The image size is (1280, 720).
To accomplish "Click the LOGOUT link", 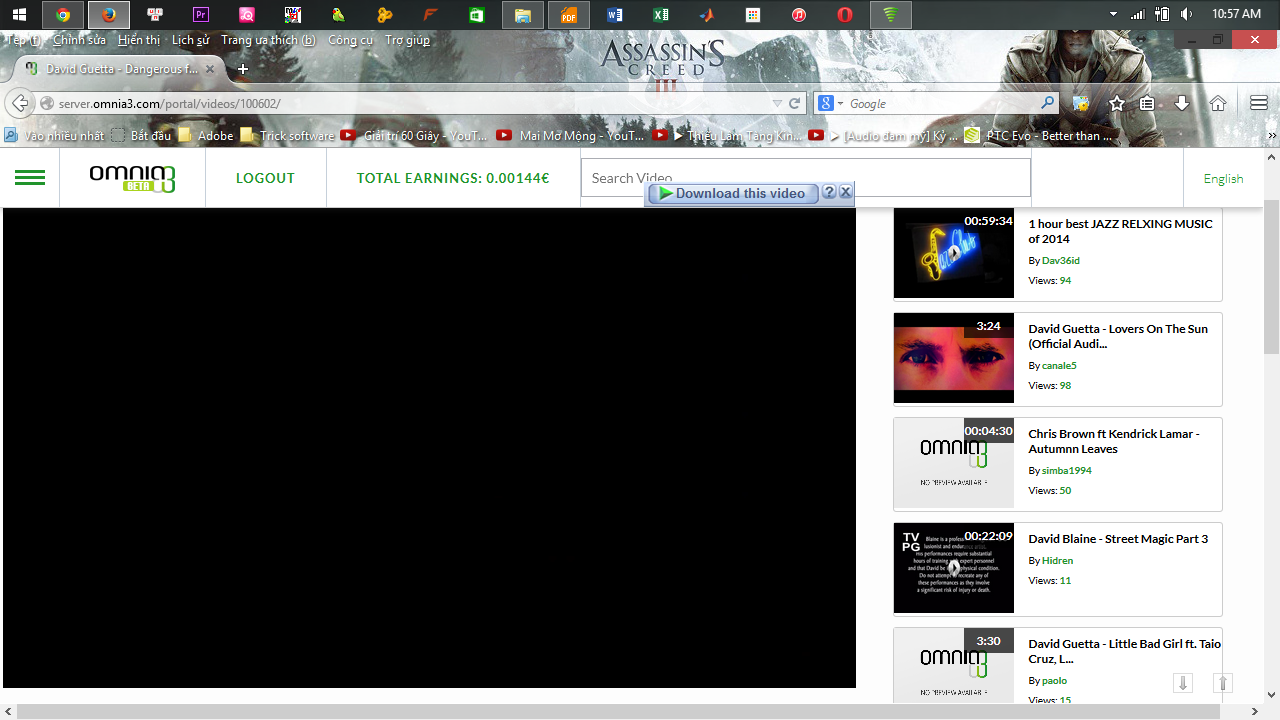I will [265, 178].
